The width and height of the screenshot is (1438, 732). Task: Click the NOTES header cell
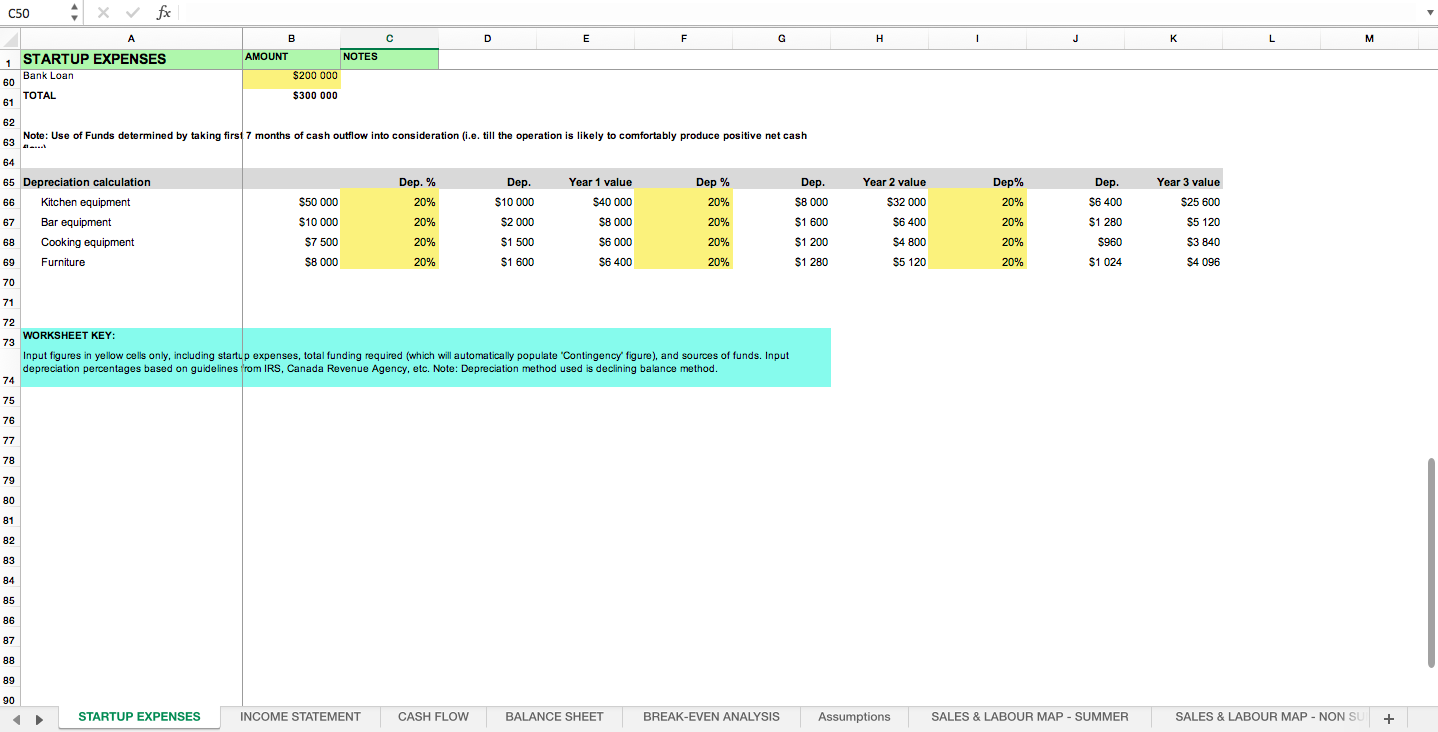click(389, 59)
